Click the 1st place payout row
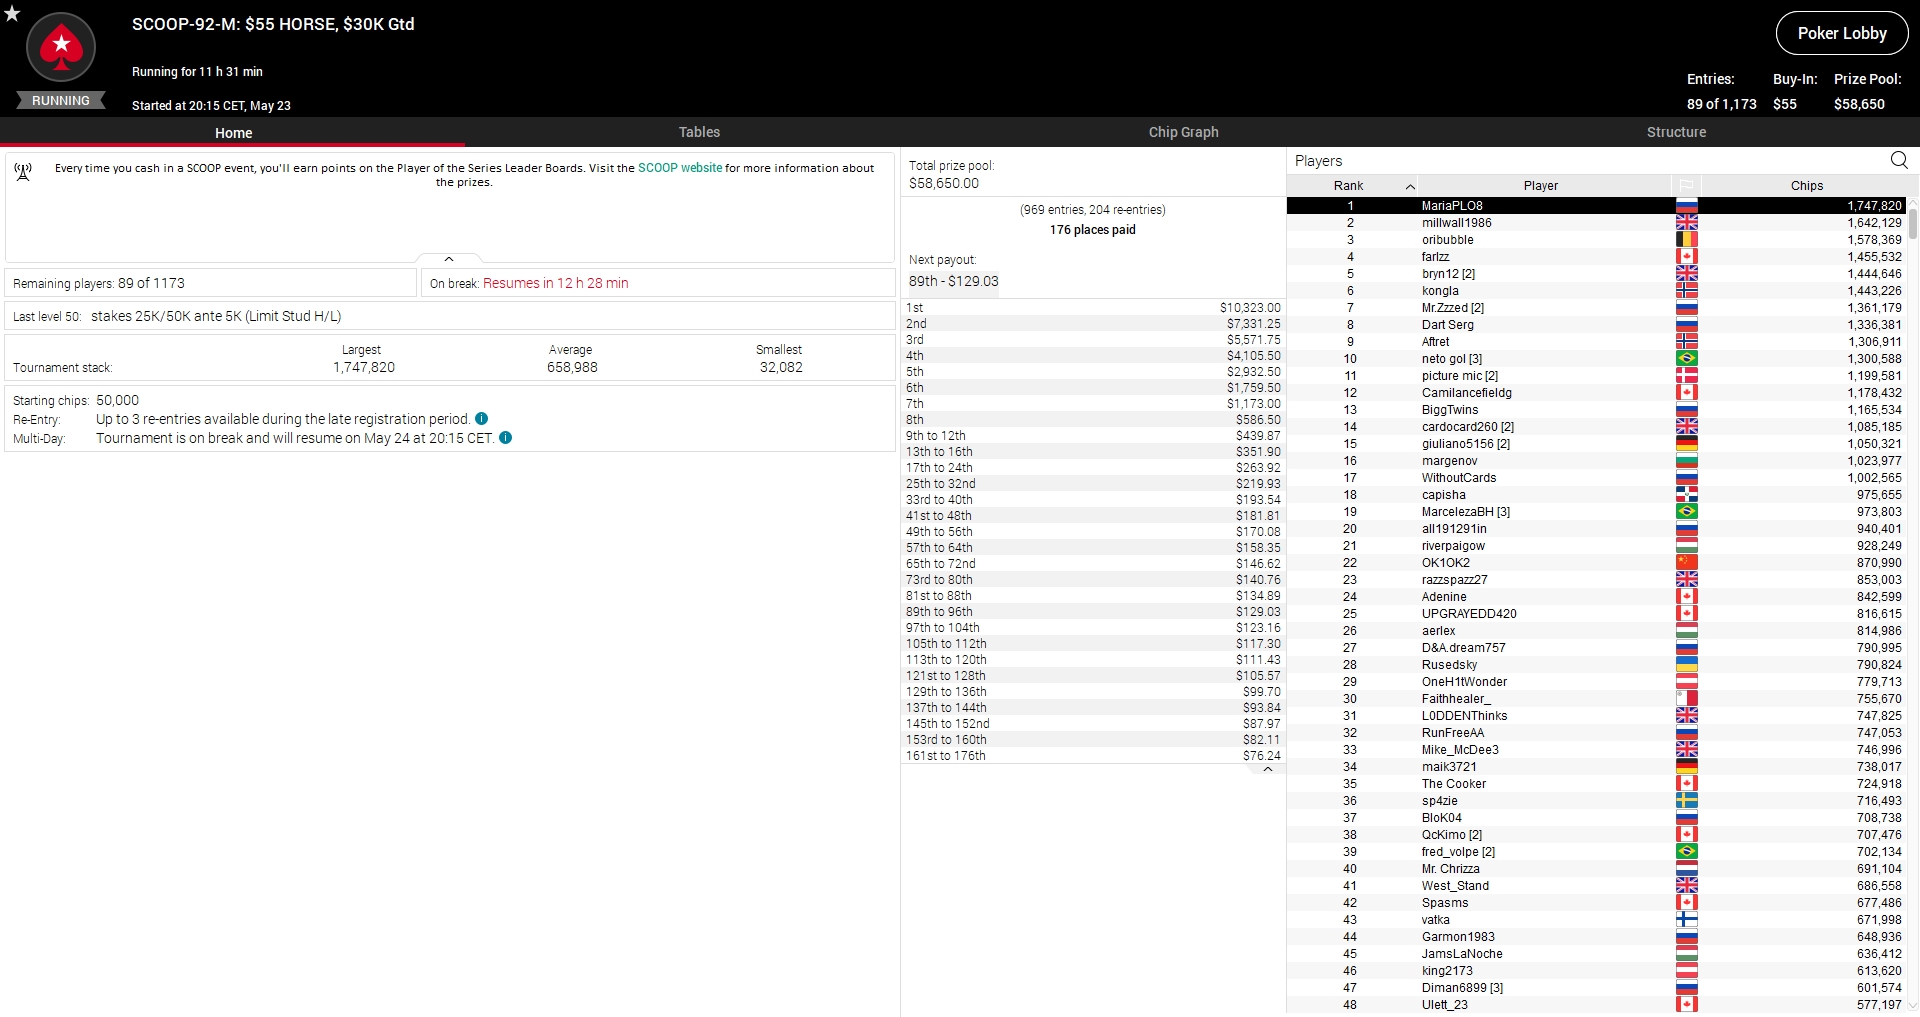Image resolution: width=1920 pixels, height=1017 pixels. (1093, 308)
